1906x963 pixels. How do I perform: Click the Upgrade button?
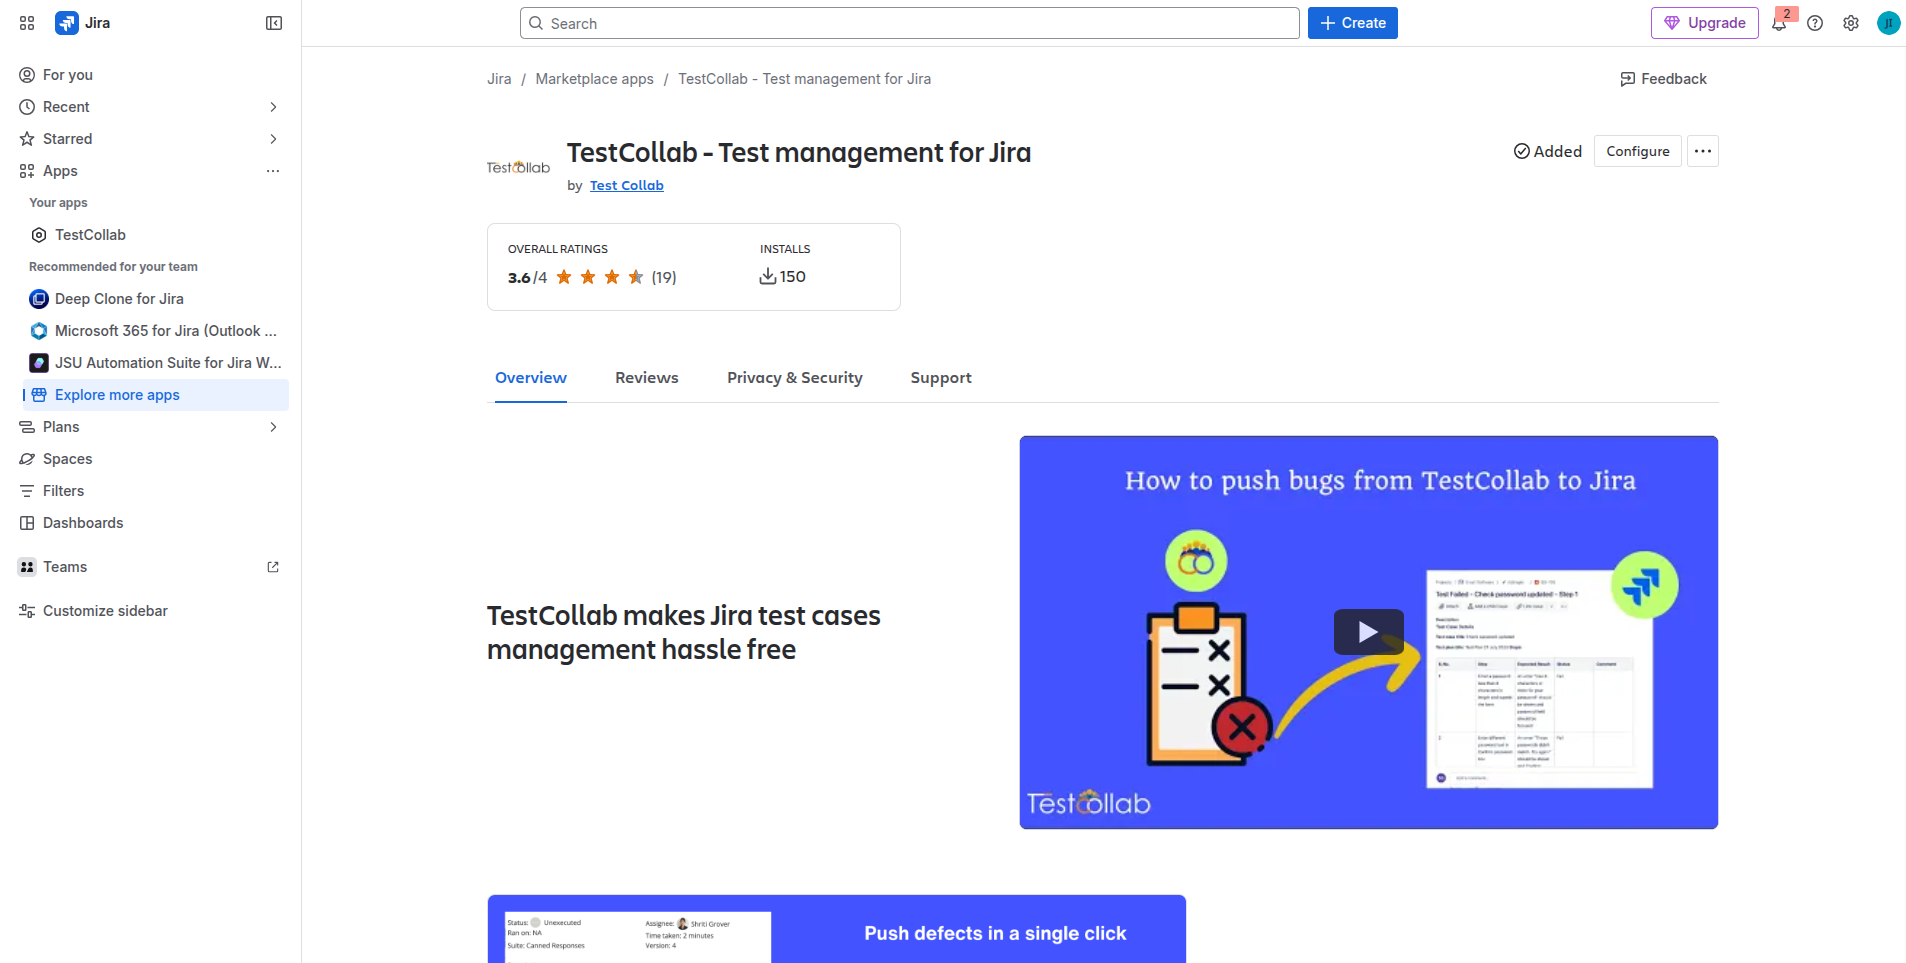(x=1705, y=23)
